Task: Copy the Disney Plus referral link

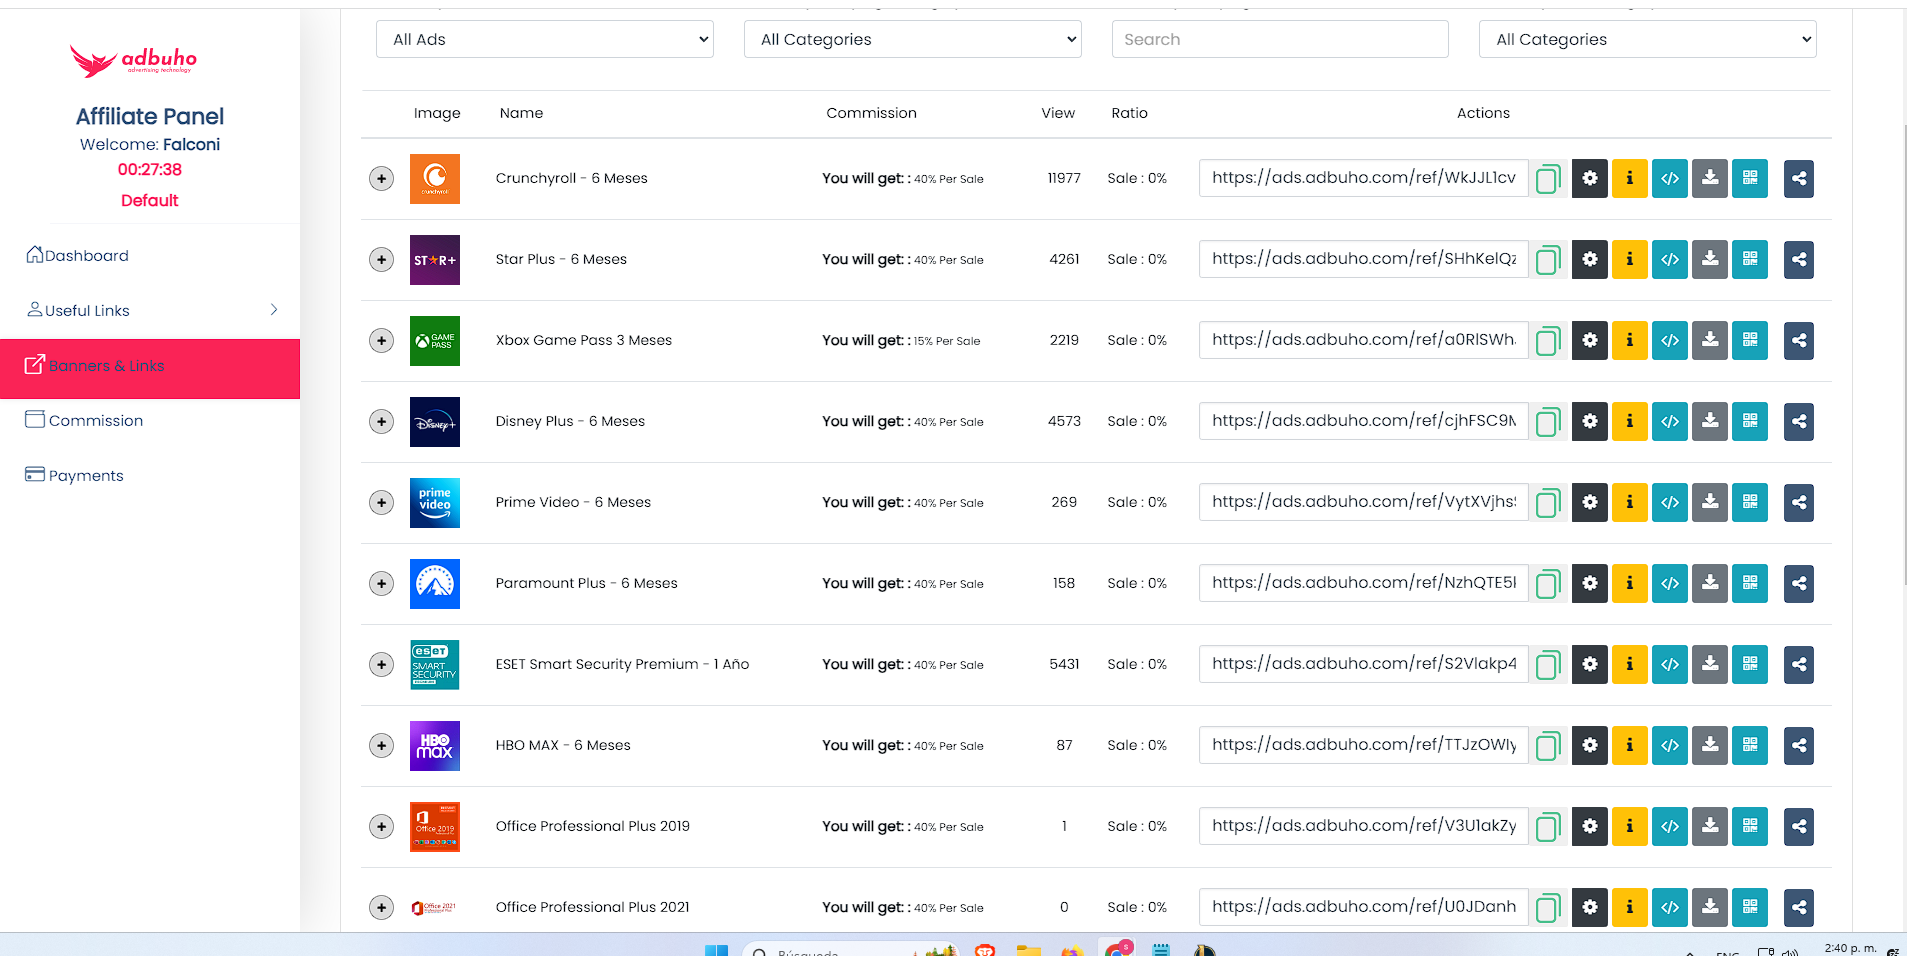Action: point(1548,422)
